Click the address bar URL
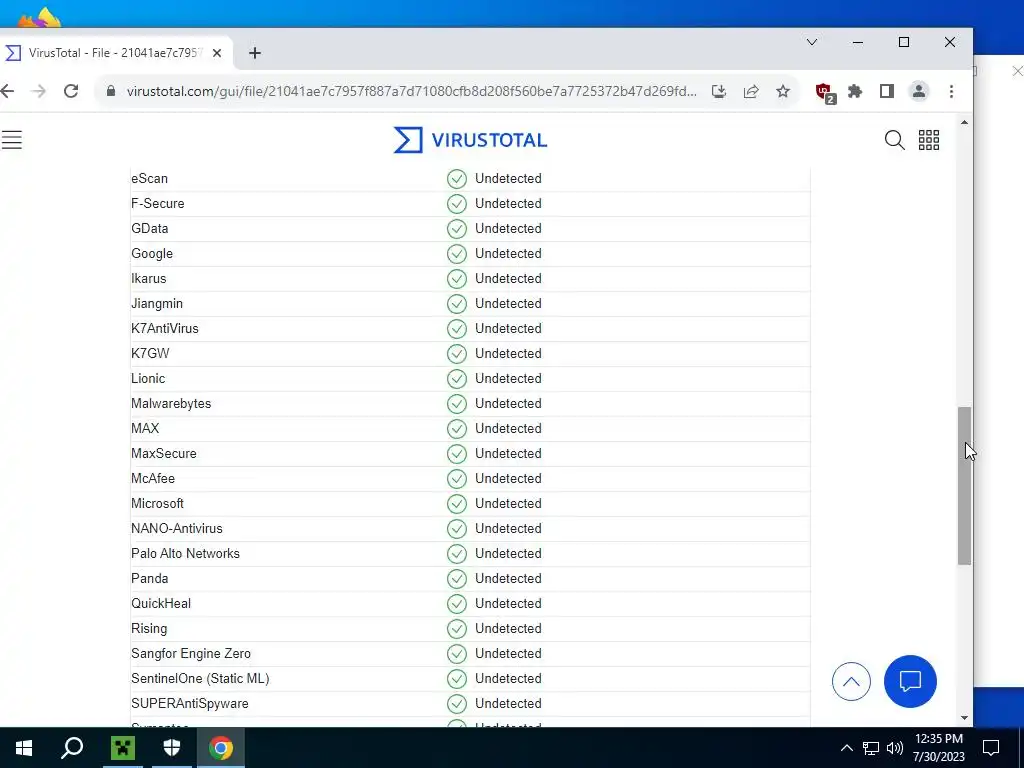 [411, 91]
